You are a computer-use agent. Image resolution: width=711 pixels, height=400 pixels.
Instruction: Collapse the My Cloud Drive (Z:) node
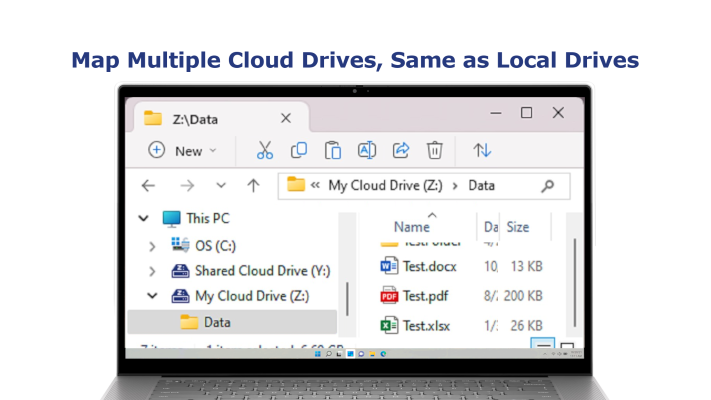click(151, 296)
